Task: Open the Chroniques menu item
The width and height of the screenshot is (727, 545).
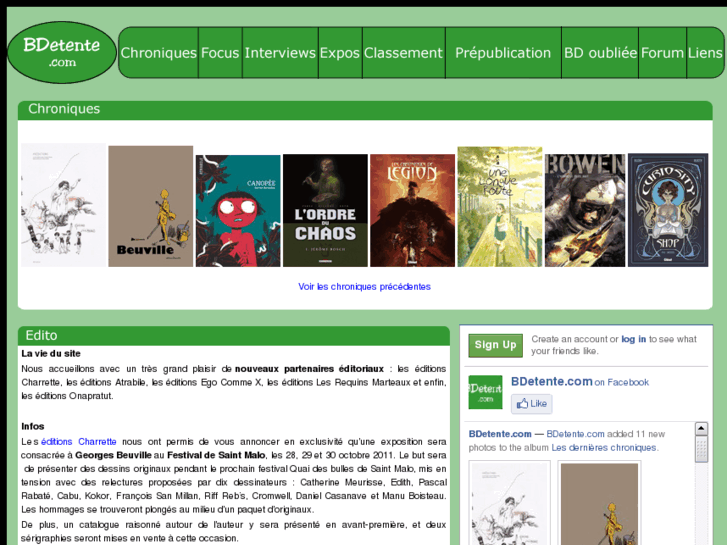Action: point(159,53)
